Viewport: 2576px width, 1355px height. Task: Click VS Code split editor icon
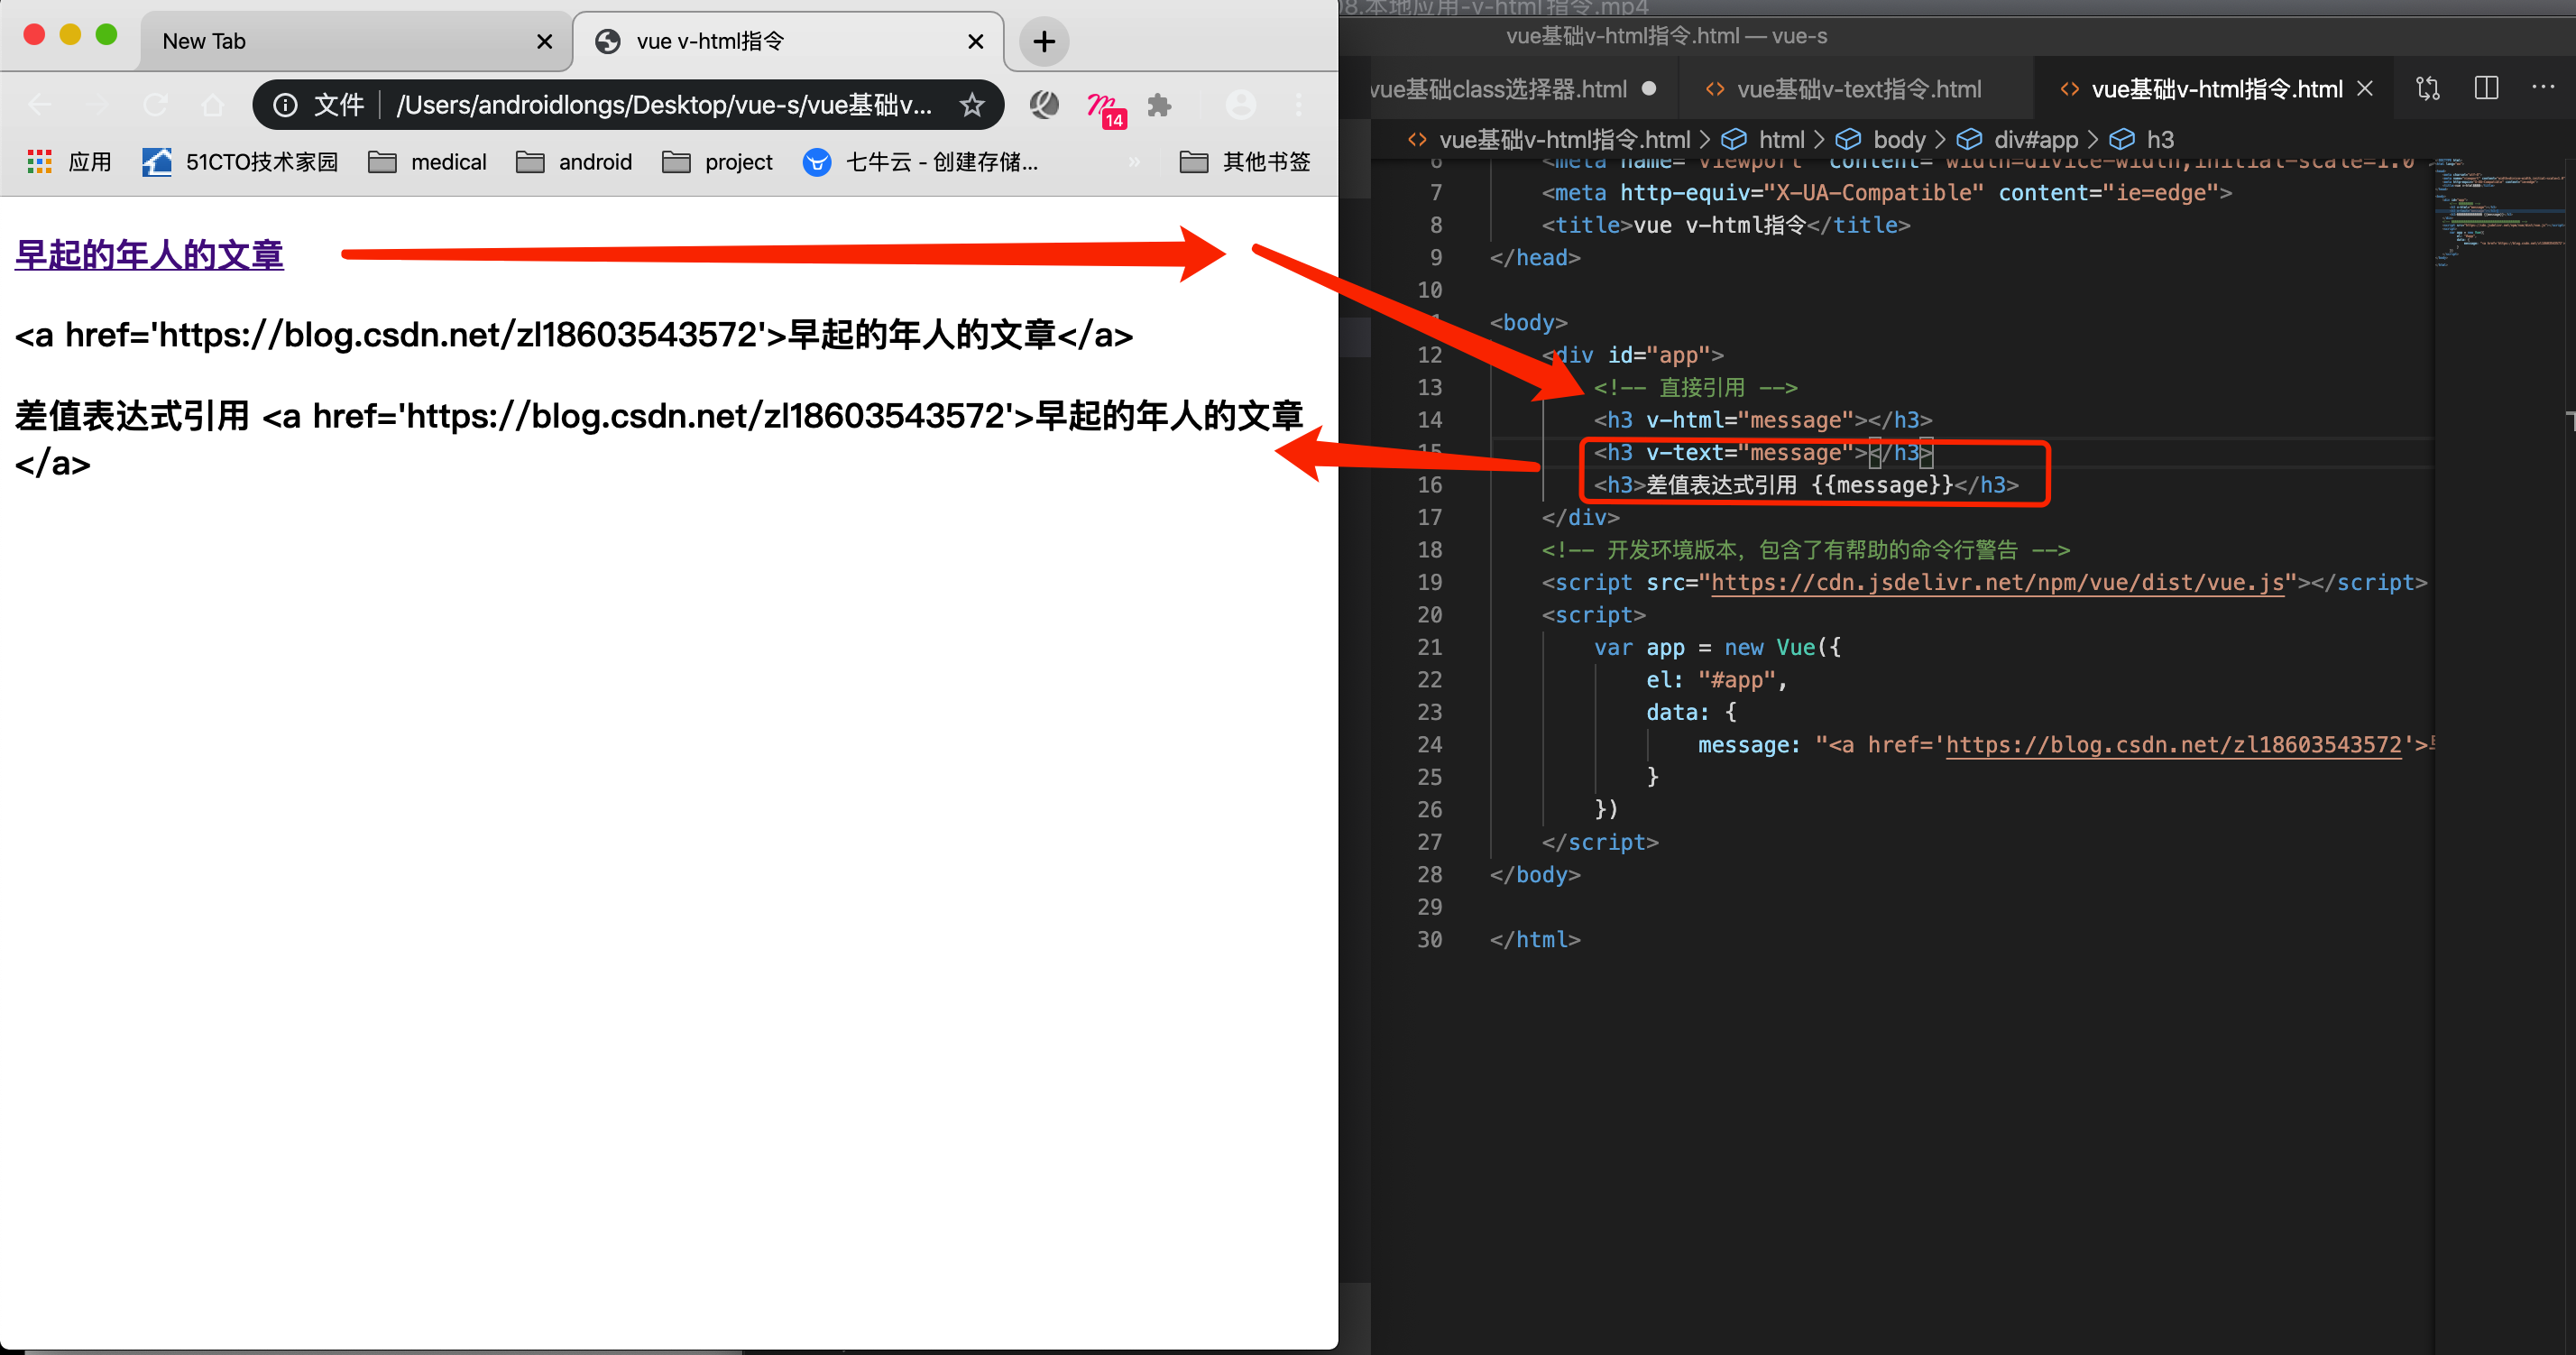click(x=2486, y=89)
